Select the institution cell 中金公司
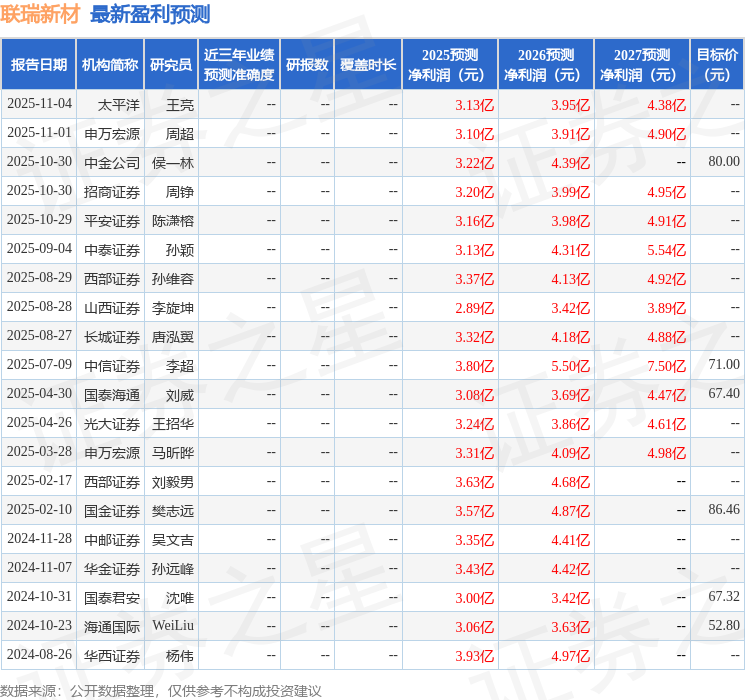Image resolution: width=745 pixels, height=700 pixels. tap(112, 163)
